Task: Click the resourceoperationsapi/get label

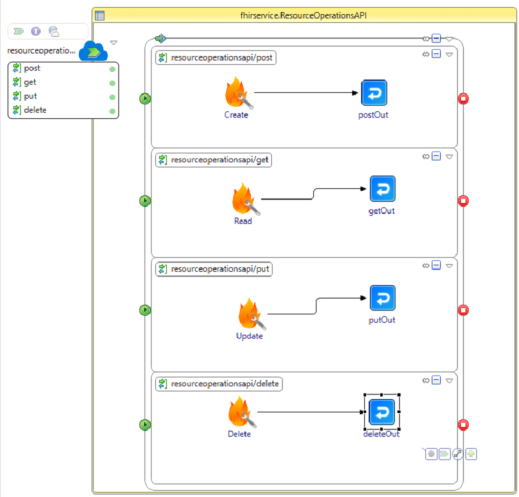Action: pos(219,160)
